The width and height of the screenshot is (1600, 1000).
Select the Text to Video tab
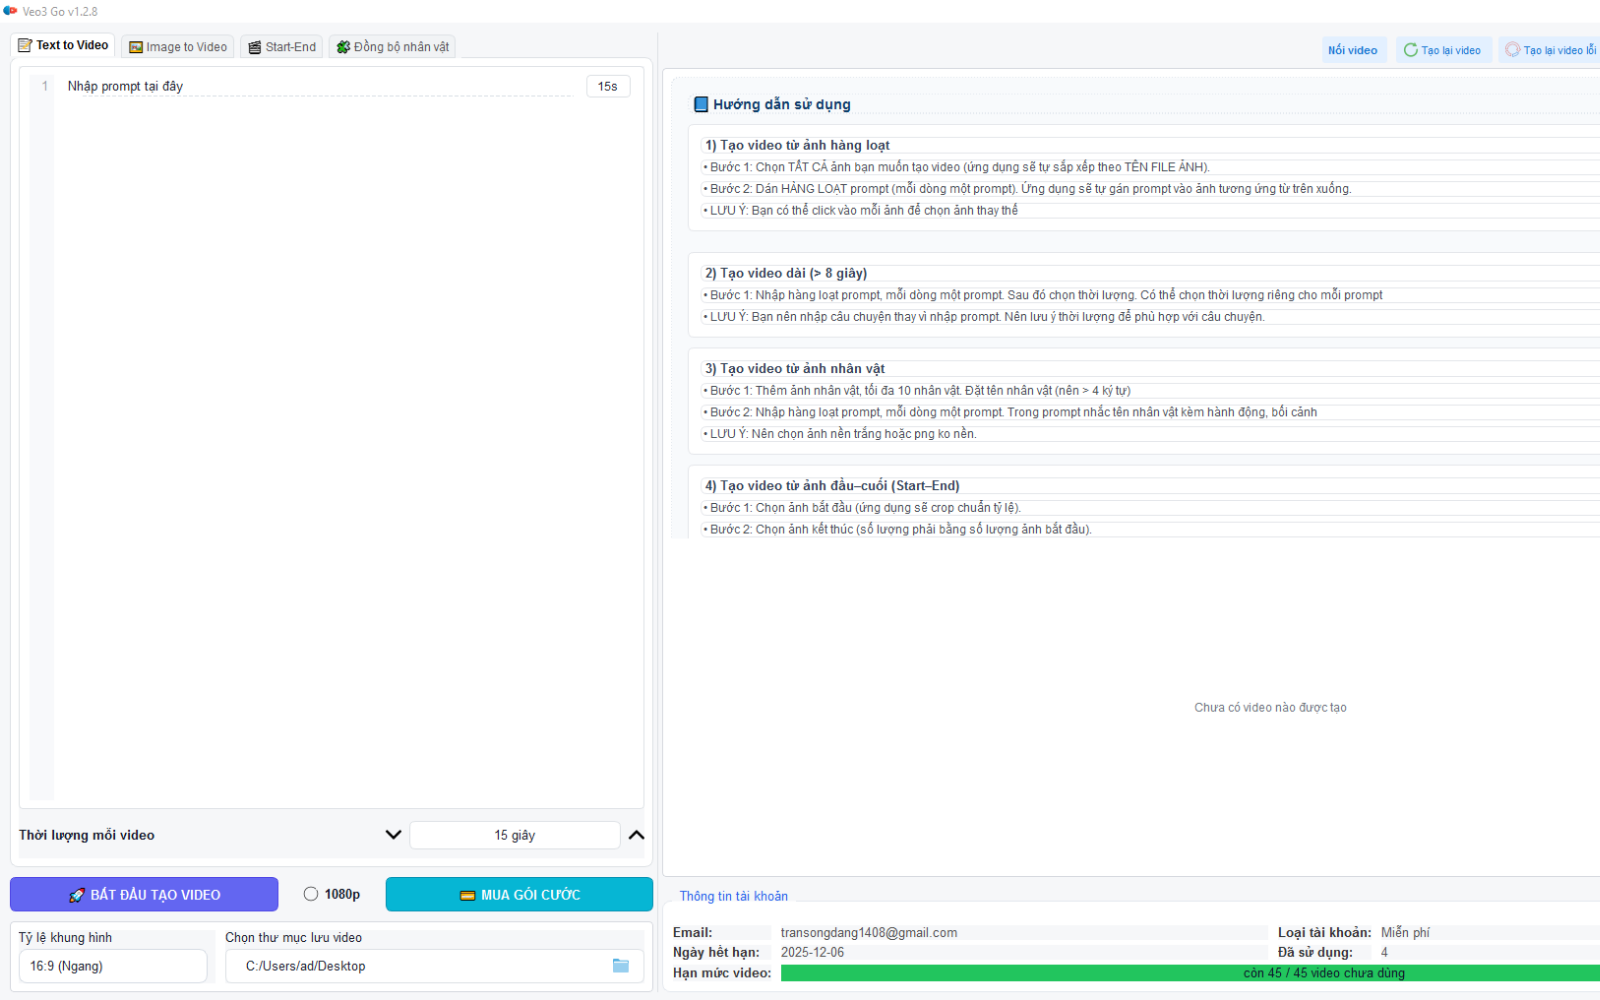(x=63, y=46)
